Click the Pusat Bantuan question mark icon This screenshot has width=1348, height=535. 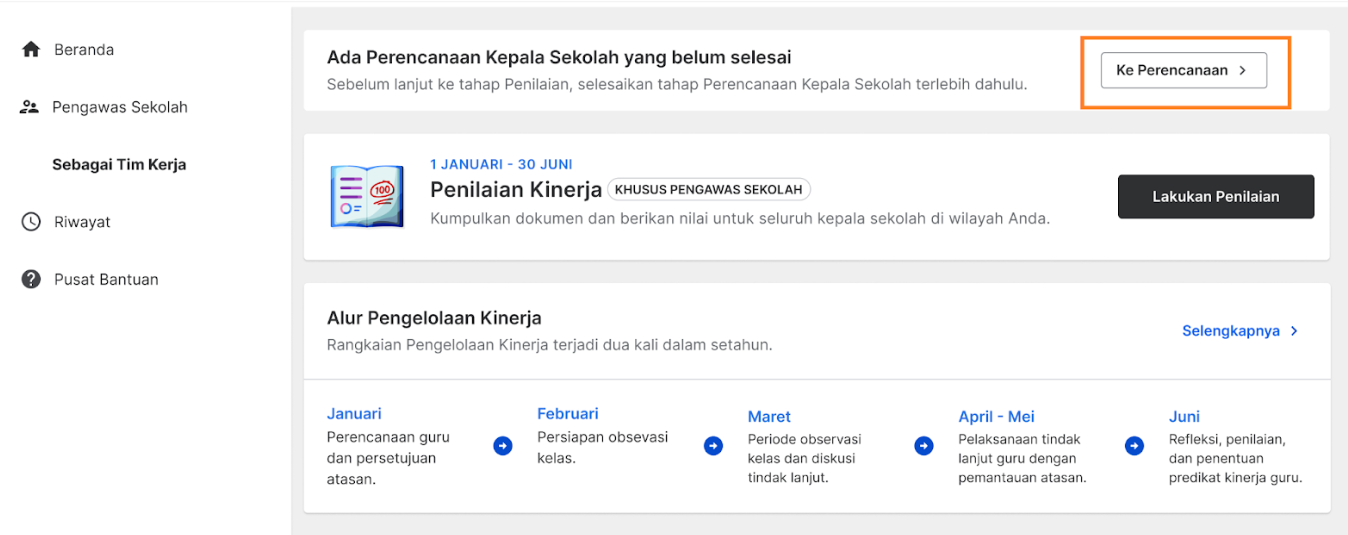(31, 279)
